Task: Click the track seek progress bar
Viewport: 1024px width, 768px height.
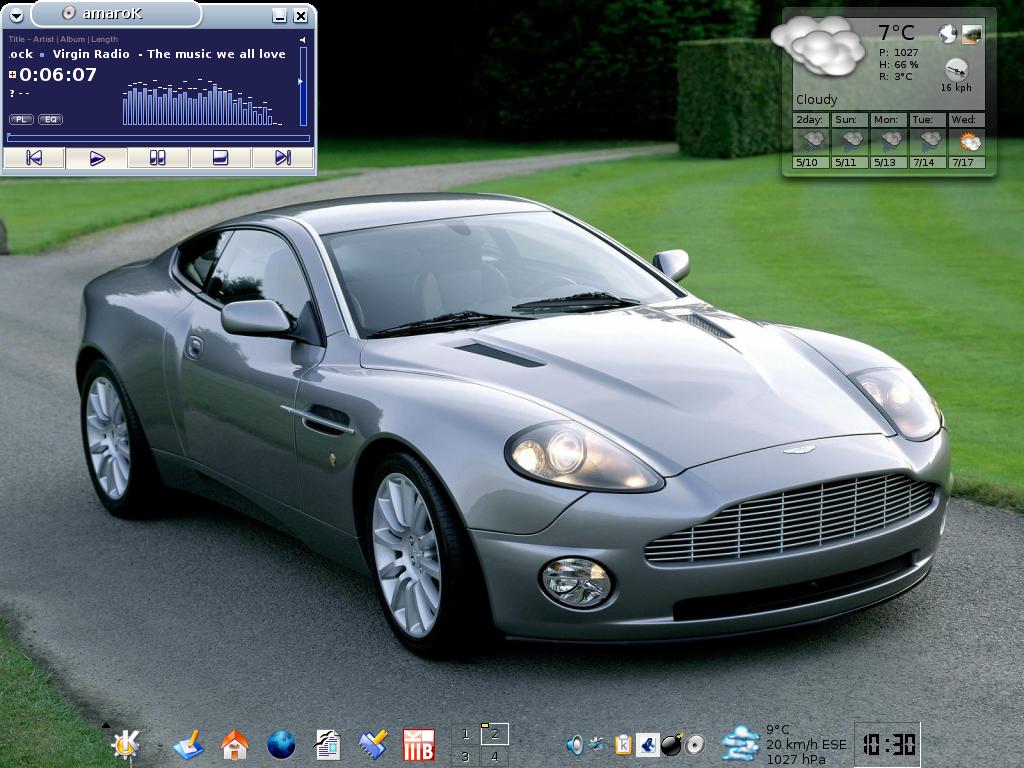Action: pyautogui.click(x=158, y=138)
